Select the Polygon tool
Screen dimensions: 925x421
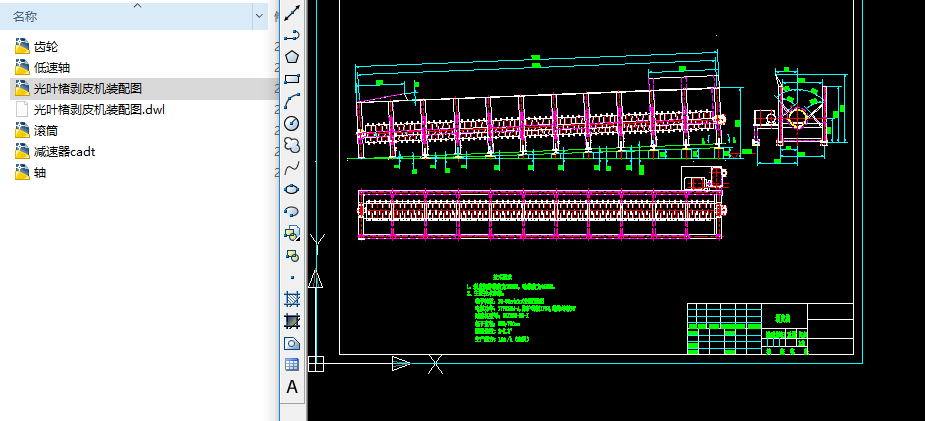tap(292, 57)
